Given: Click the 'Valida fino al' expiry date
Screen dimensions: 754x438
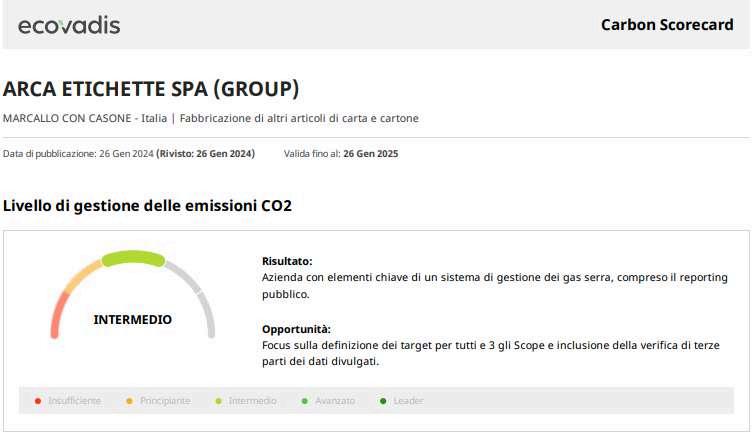Looking at the screenshot, I should pos(370,154).
